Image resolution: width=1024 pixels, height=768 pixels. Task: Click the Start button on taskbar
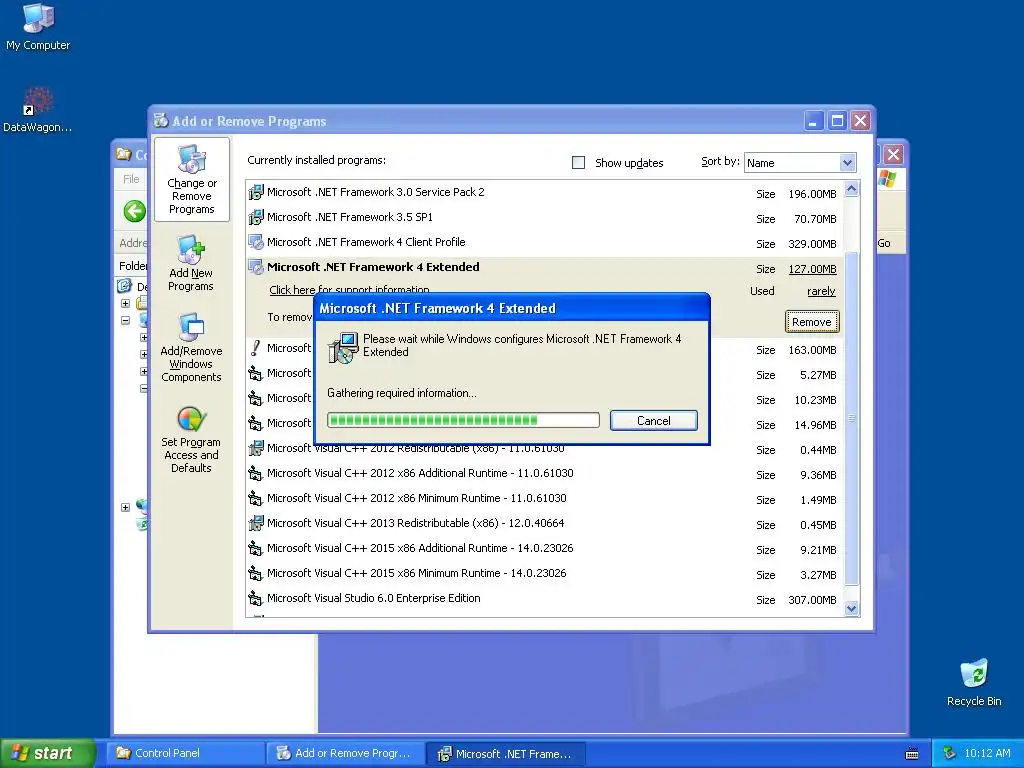click(x=47, y=753)
